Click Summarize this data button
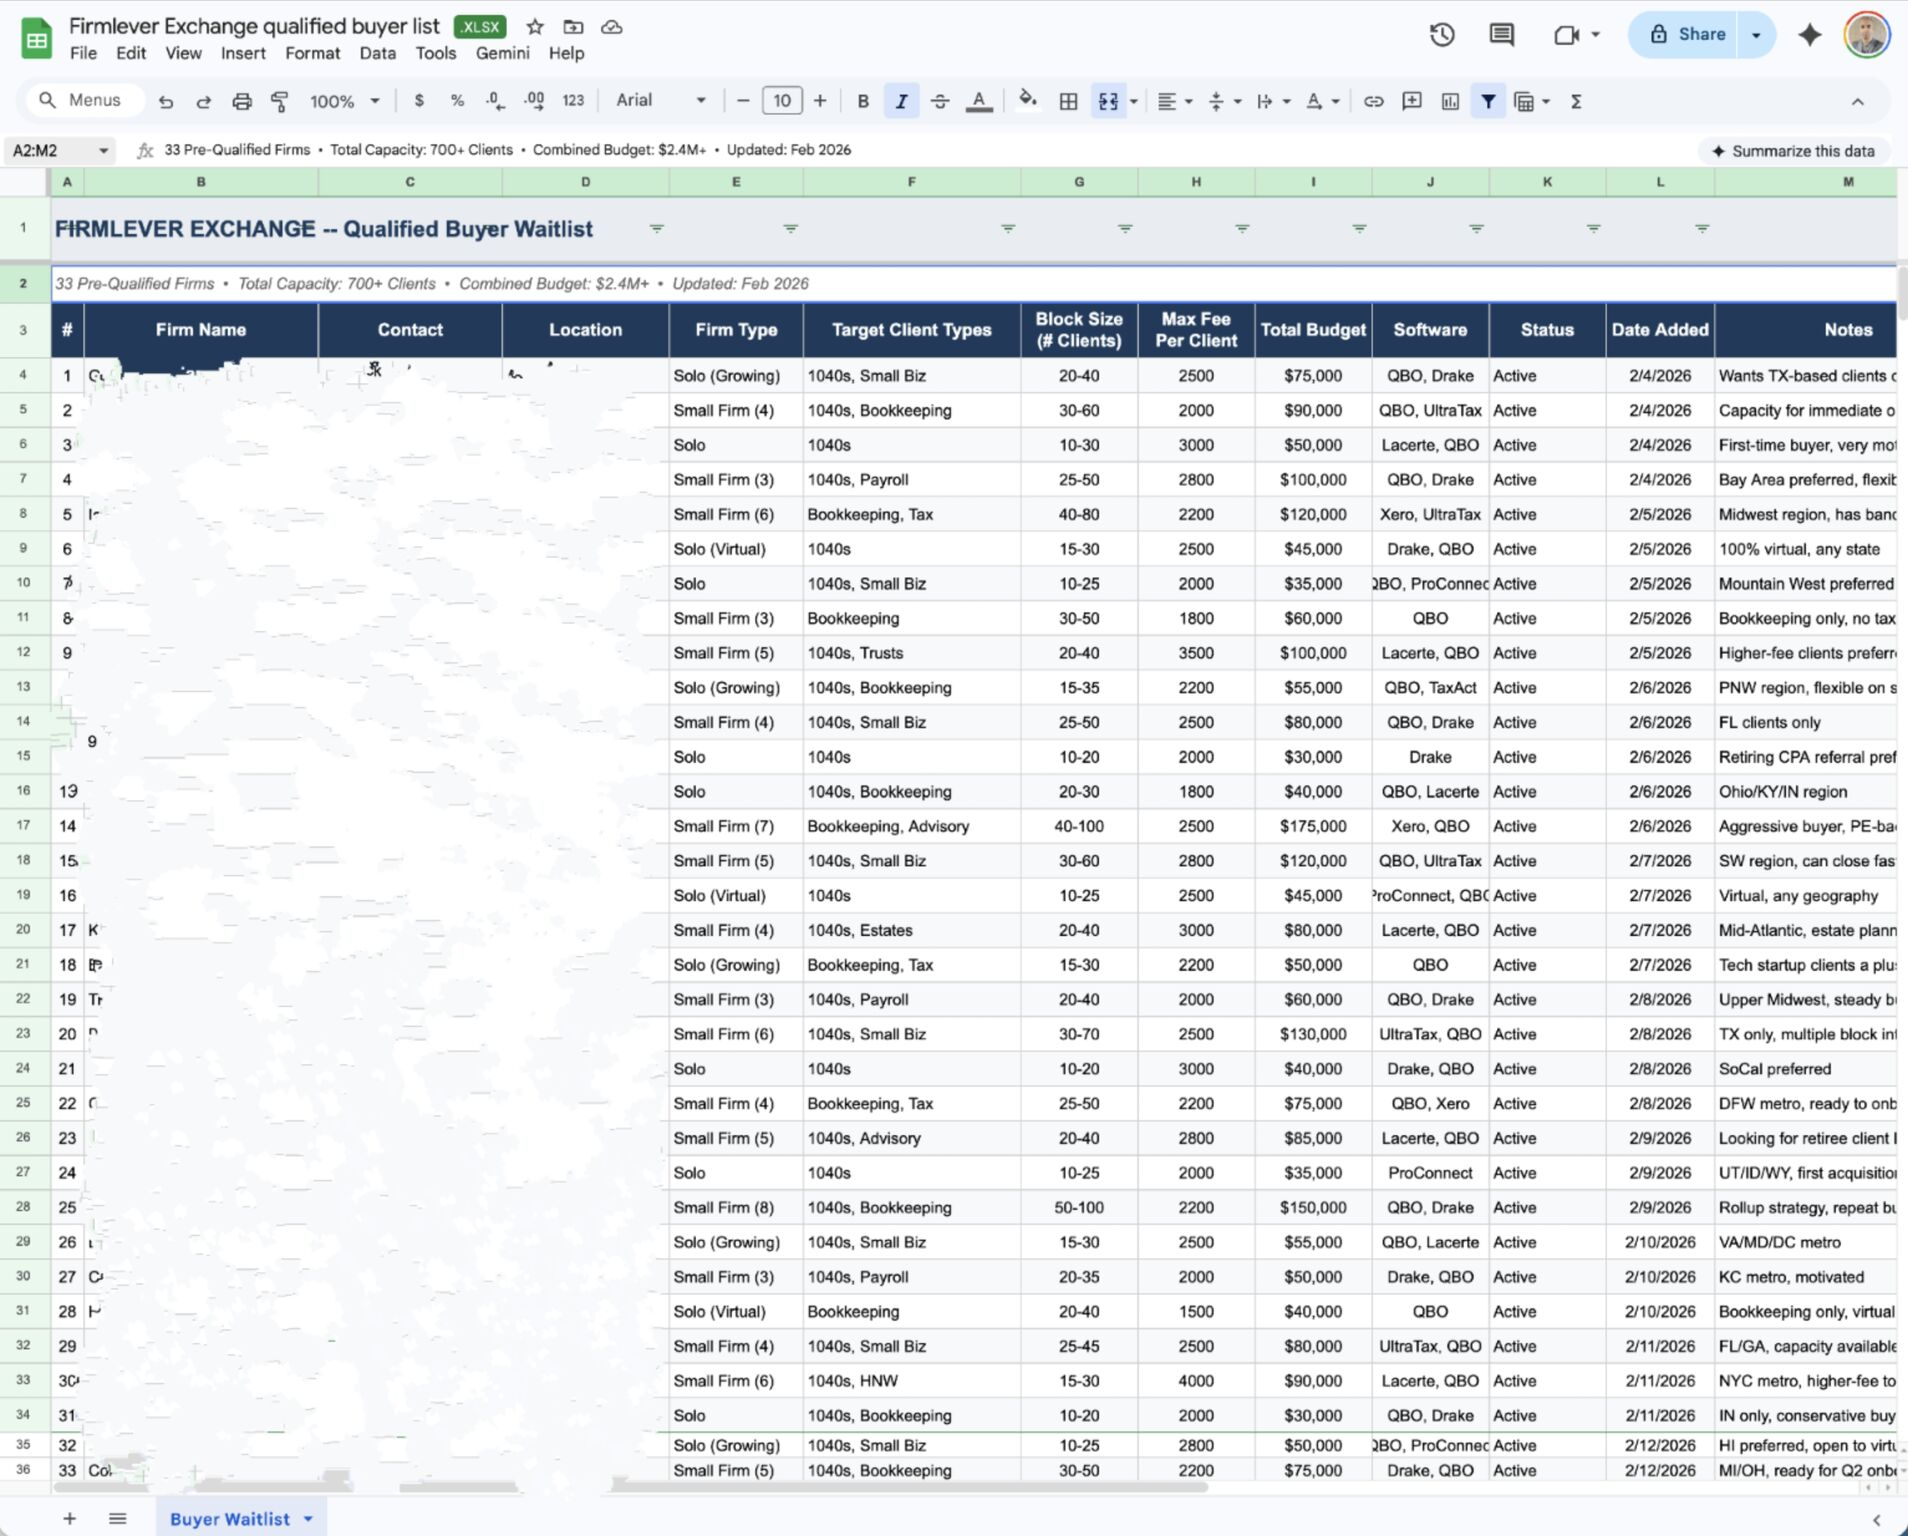Viewport: 1908px width, 1536px height. [x=1793, y=151]
